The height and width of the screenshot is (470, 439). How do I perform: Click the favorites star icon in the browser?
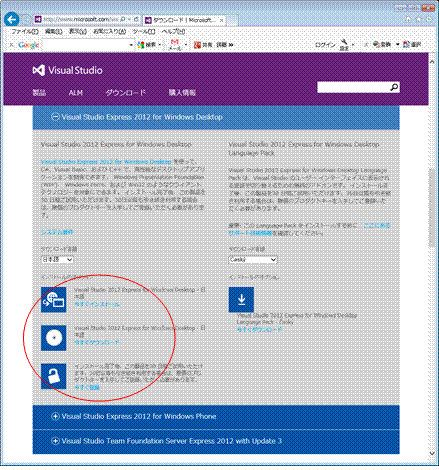pyautogui.click(x=419, y=20)
